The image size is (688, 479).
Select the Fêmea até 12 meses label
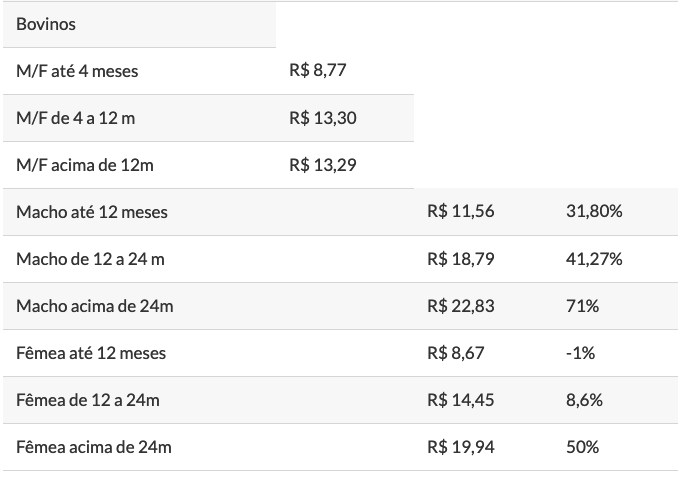pyautogui.click(x=91, y=353)
